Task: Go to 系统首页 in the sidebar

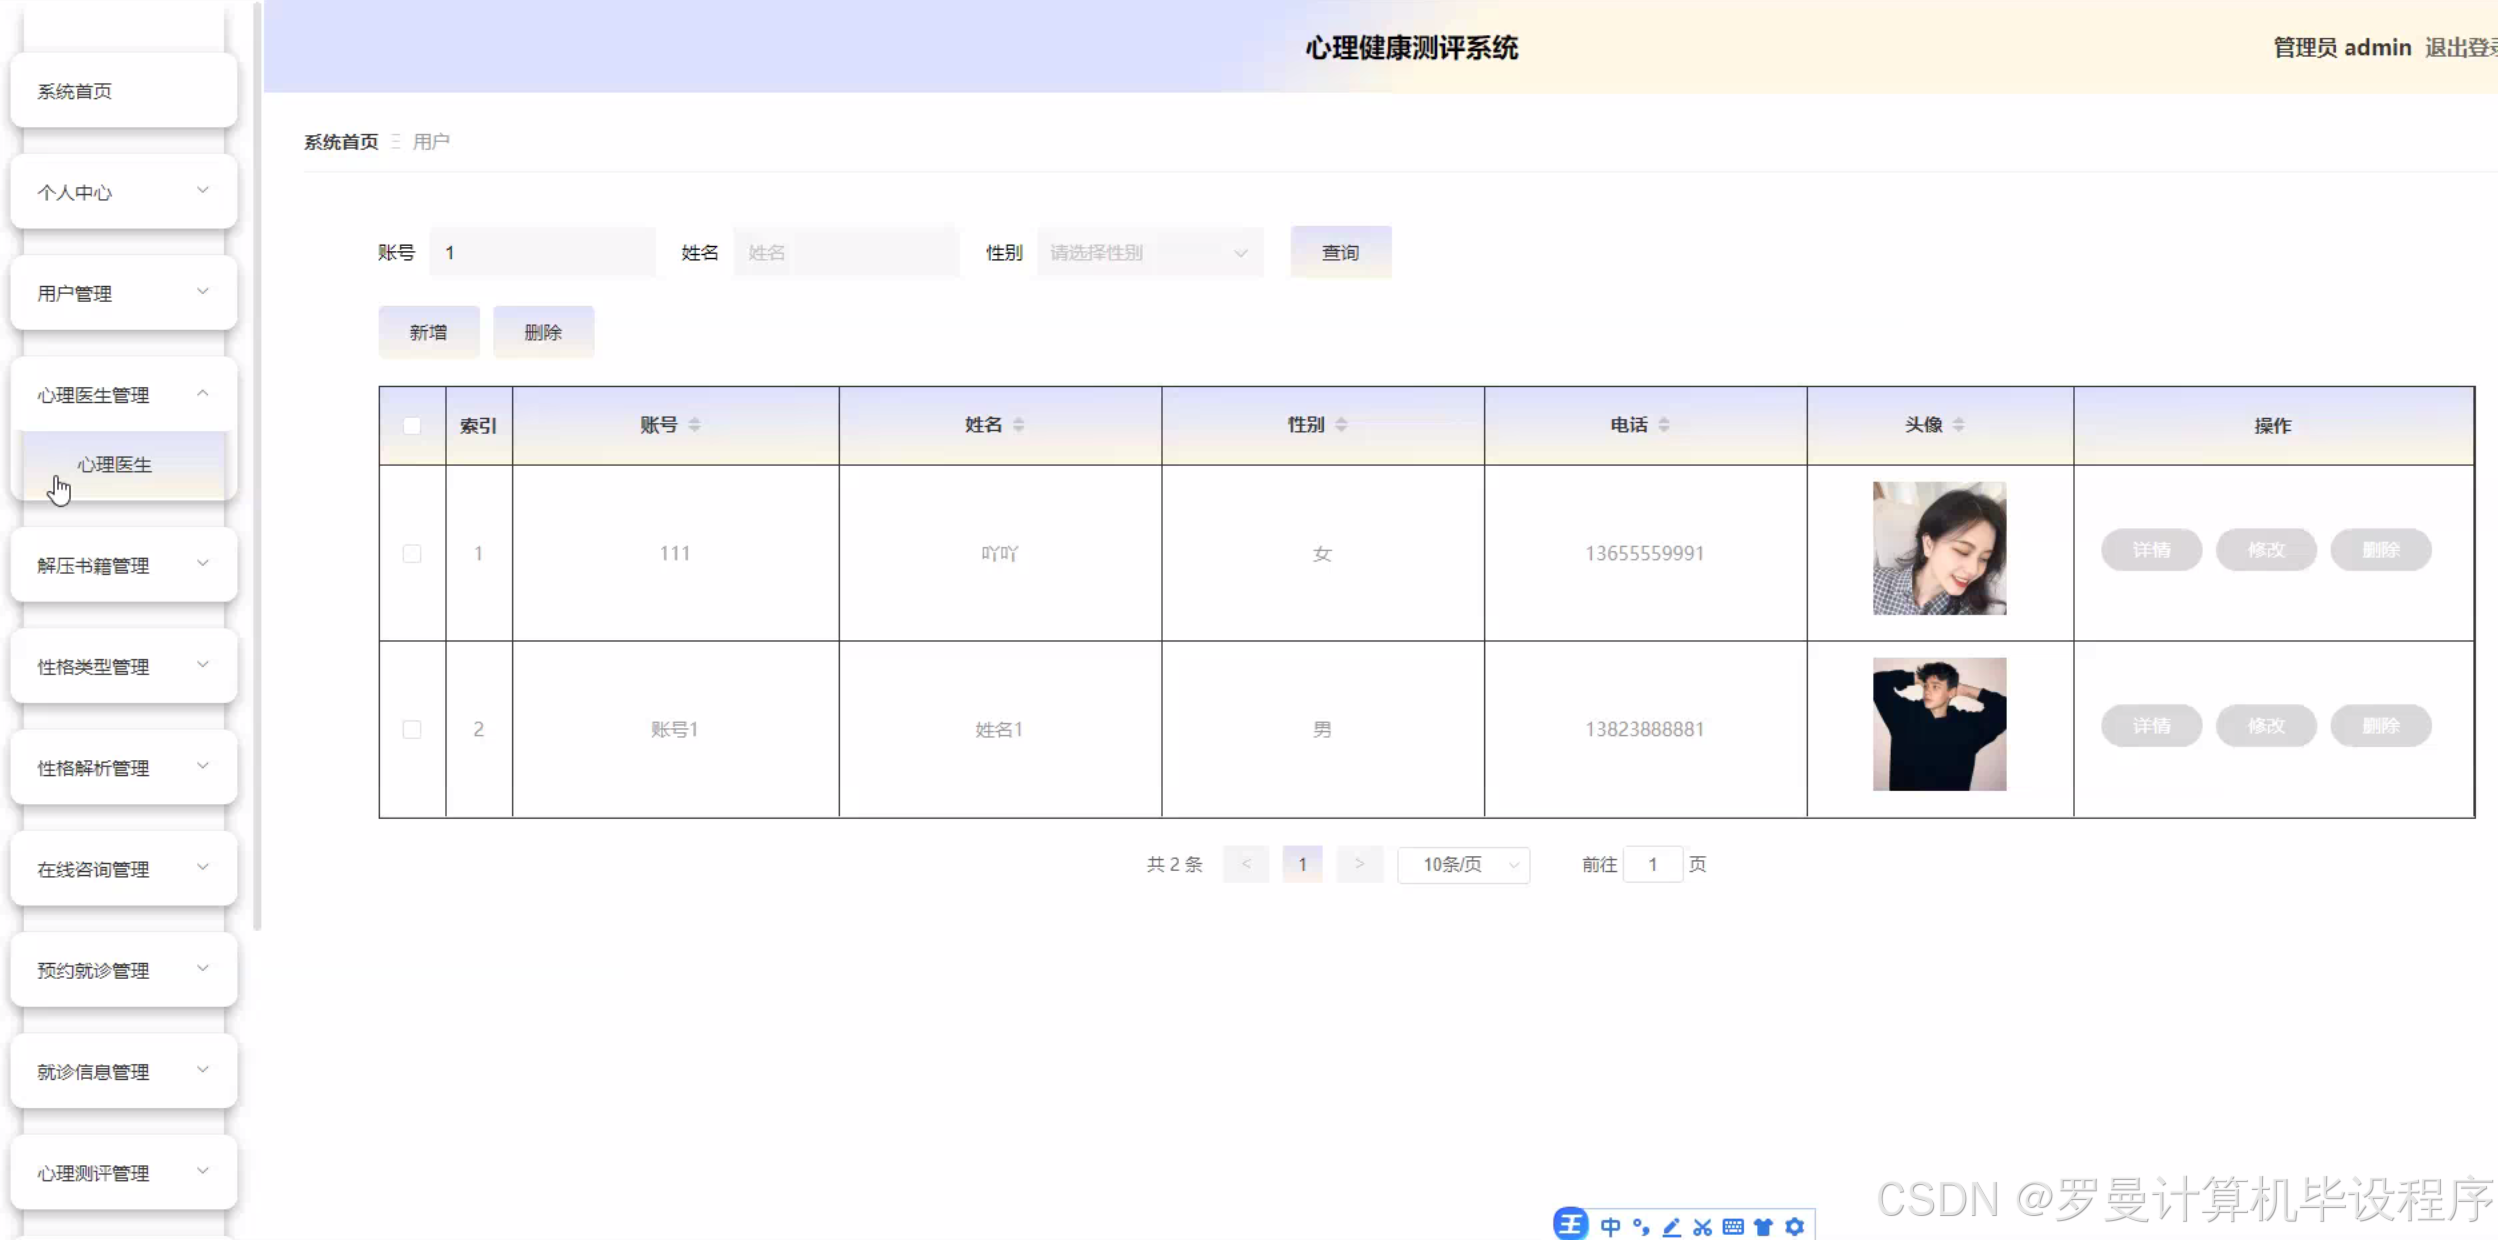Action: click(124, 91)
